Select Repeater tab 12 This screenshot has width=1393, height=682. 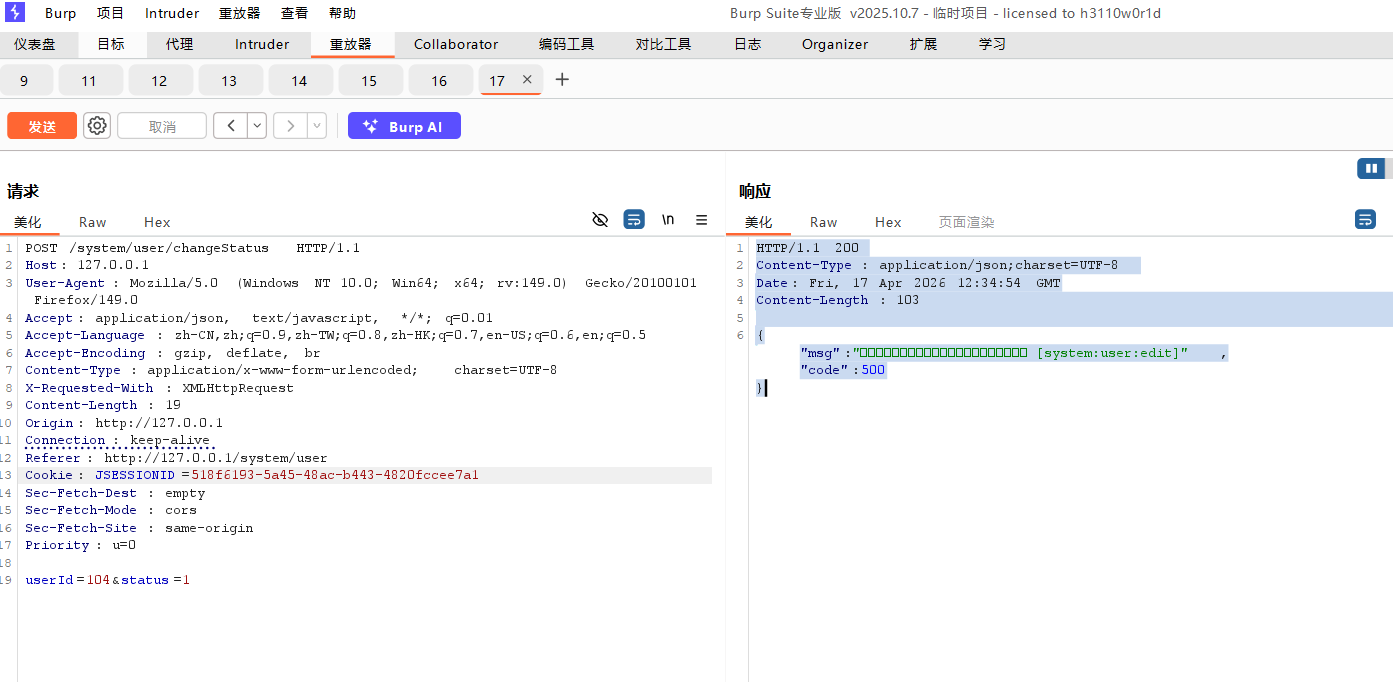159,80
